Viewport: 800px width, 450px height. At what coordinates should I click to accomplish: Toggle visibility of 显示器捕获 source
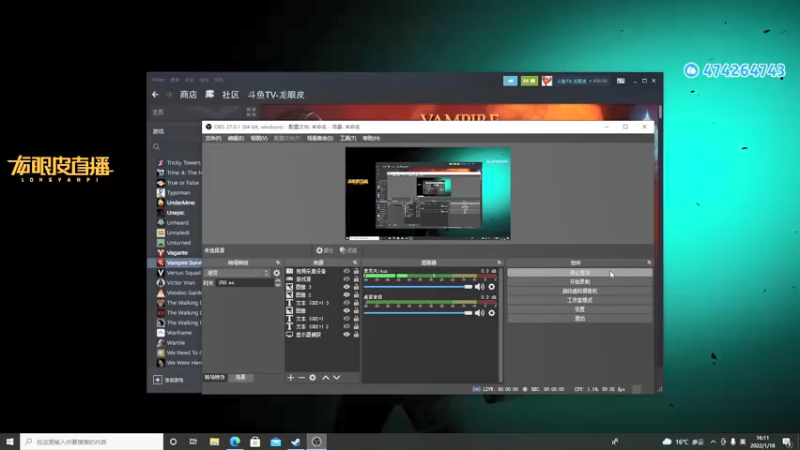[x=346, y=335]
